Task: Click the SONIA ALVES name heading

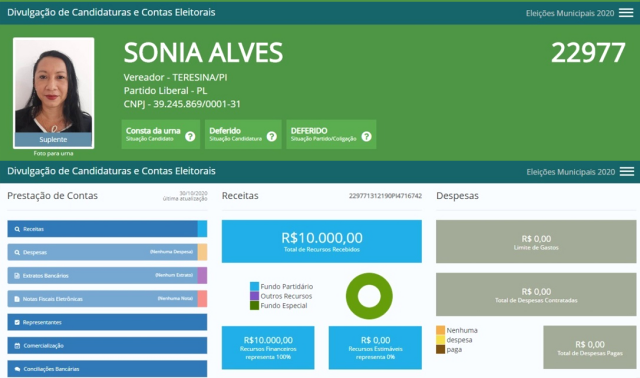Action: (203, 53)
